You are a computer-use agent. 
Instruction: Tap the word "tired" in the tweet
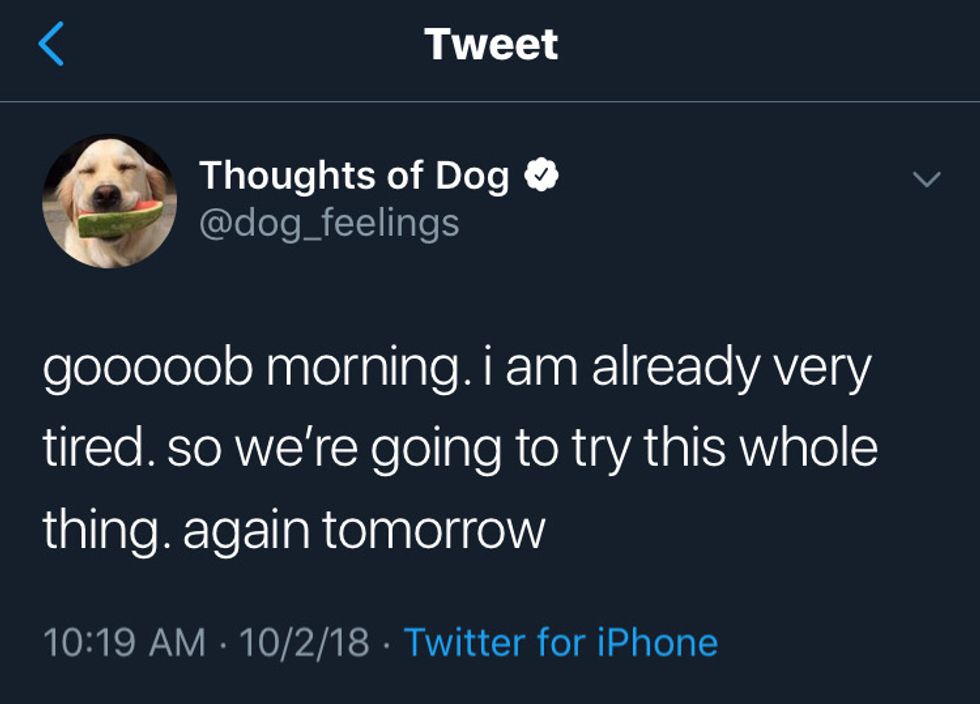(x=95, y=449)
